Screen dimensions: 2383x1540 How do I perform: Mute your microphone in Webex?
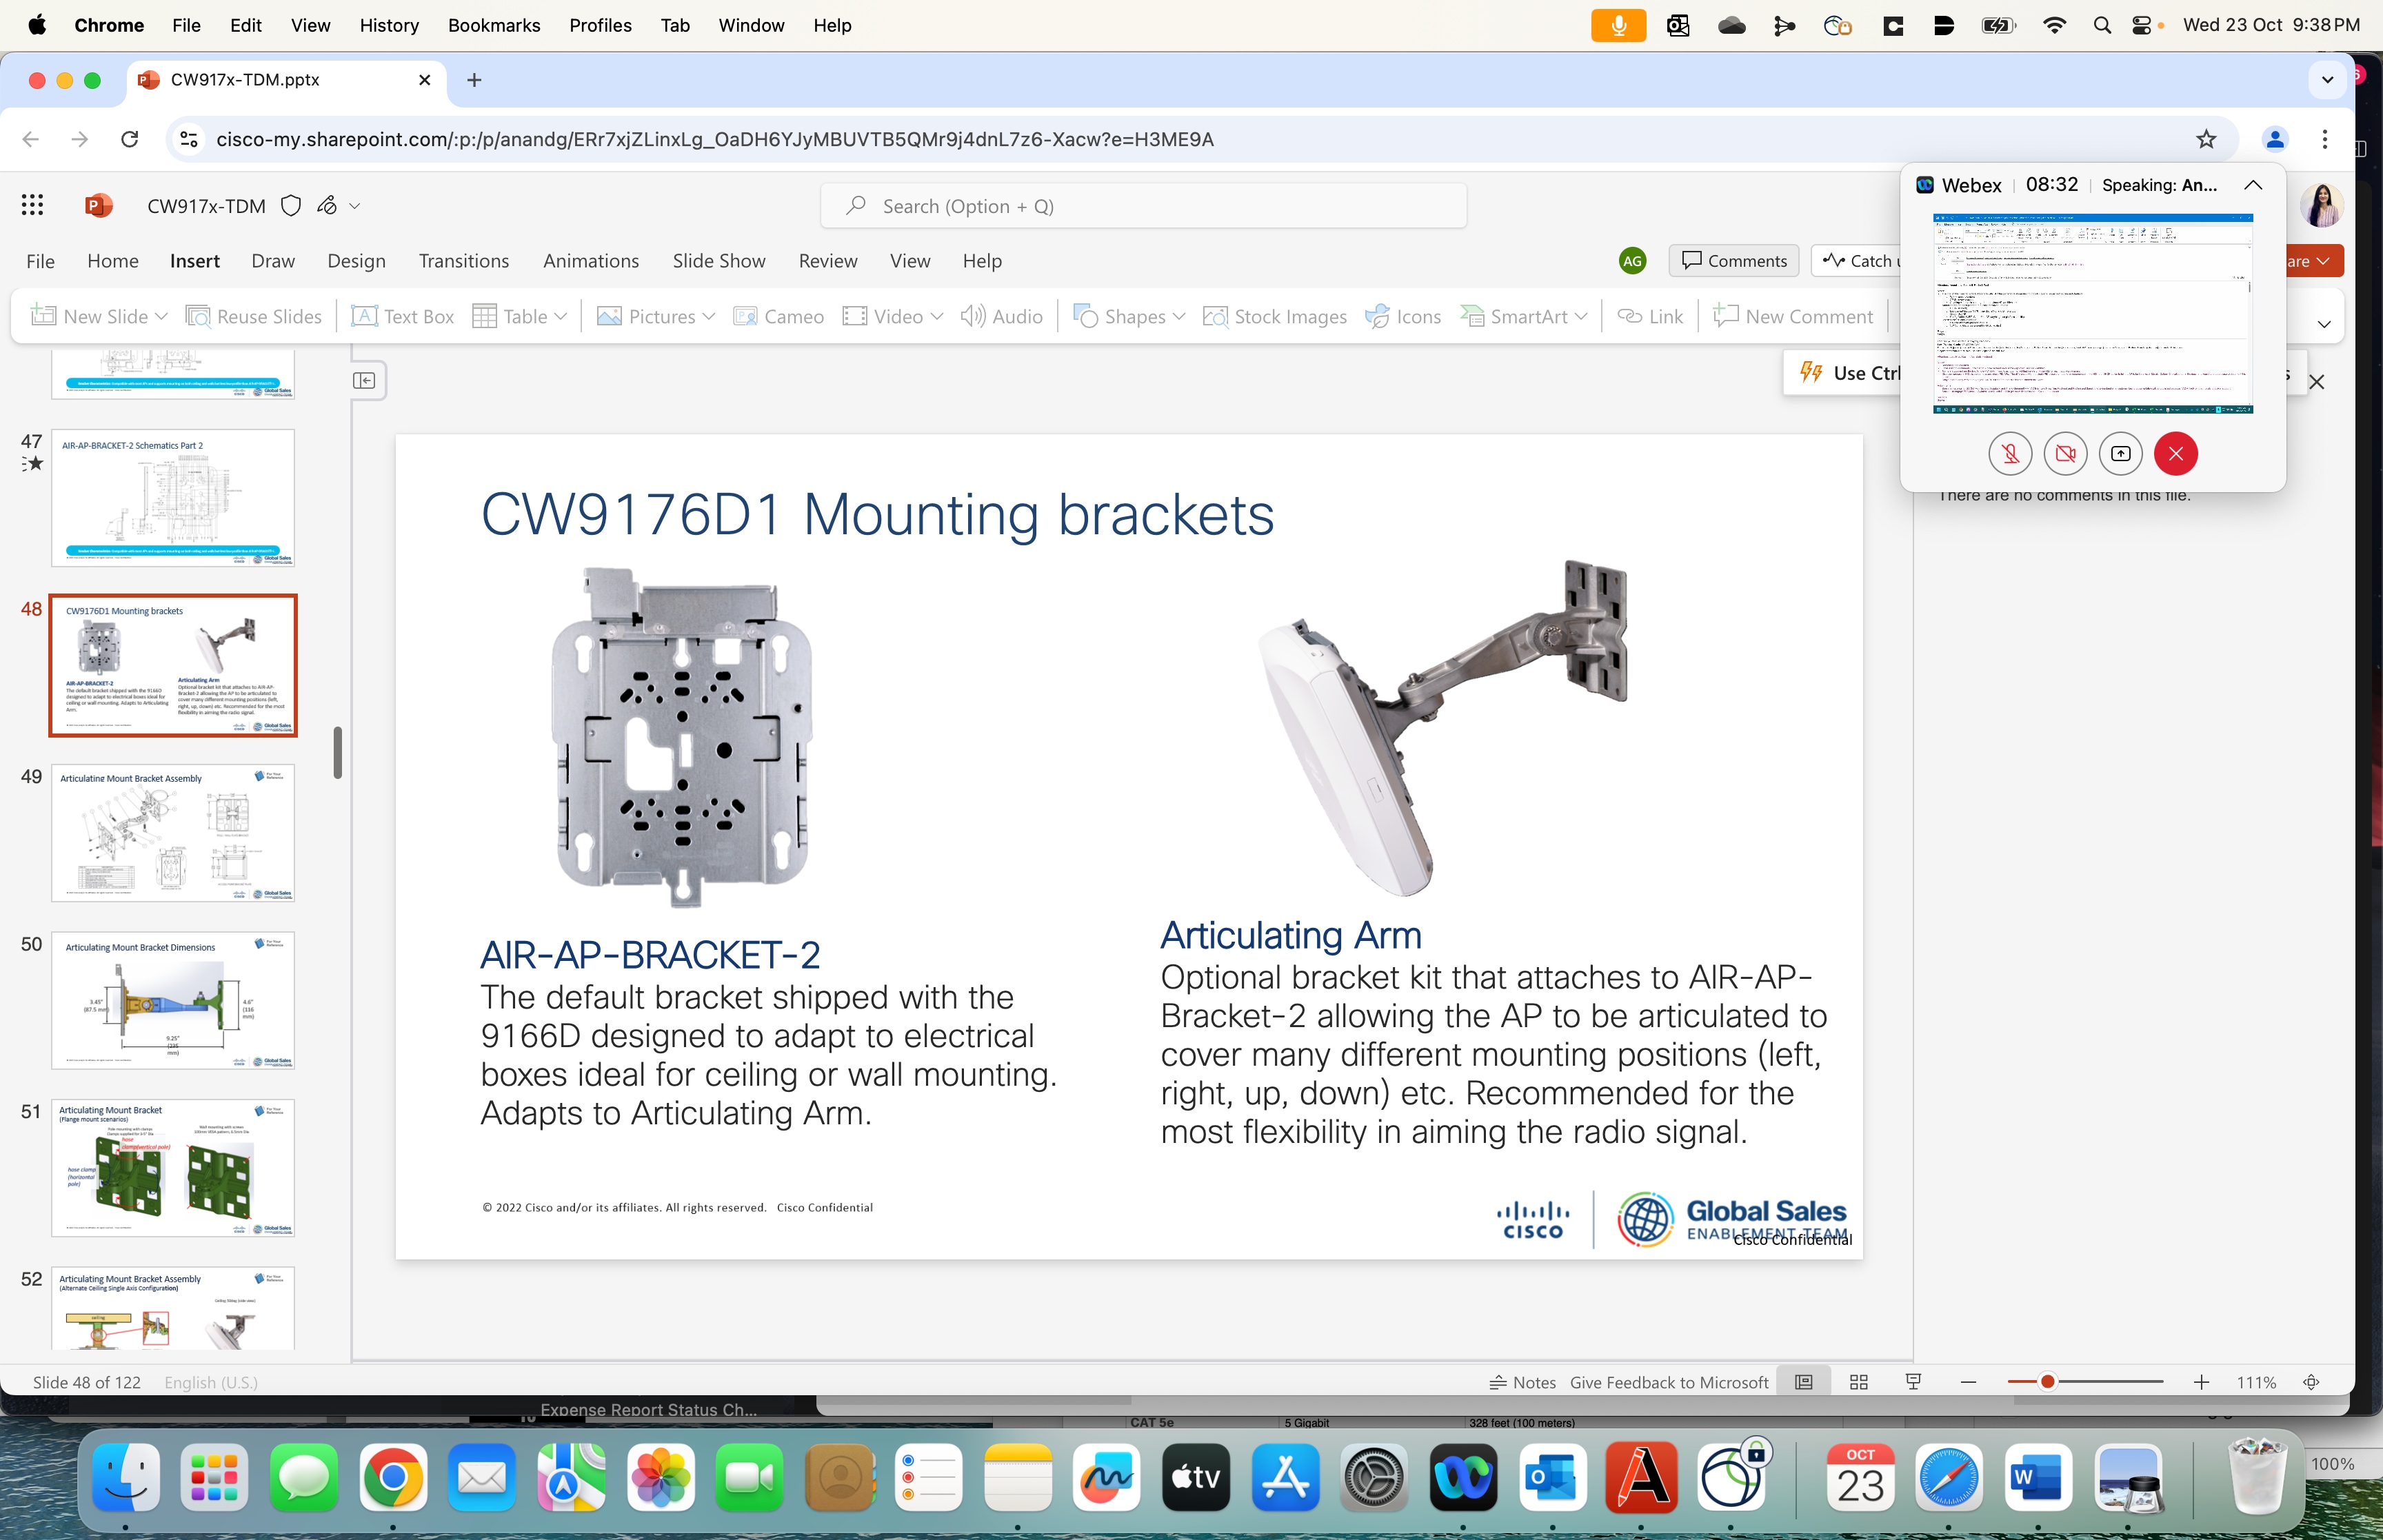[2010, 453]
